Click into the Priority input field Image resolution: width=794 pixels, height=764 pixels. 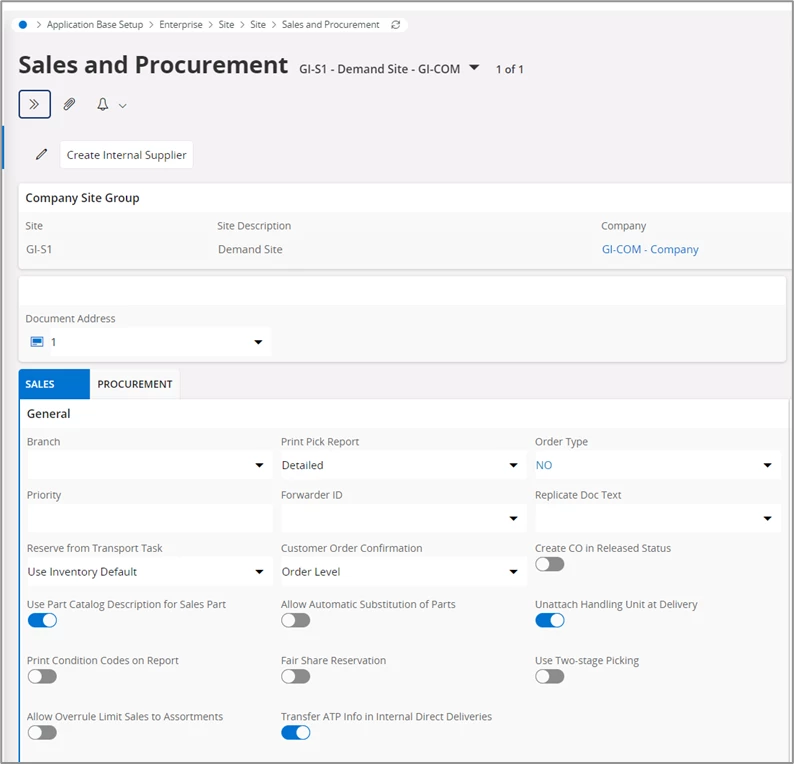(x=149, y=518)
